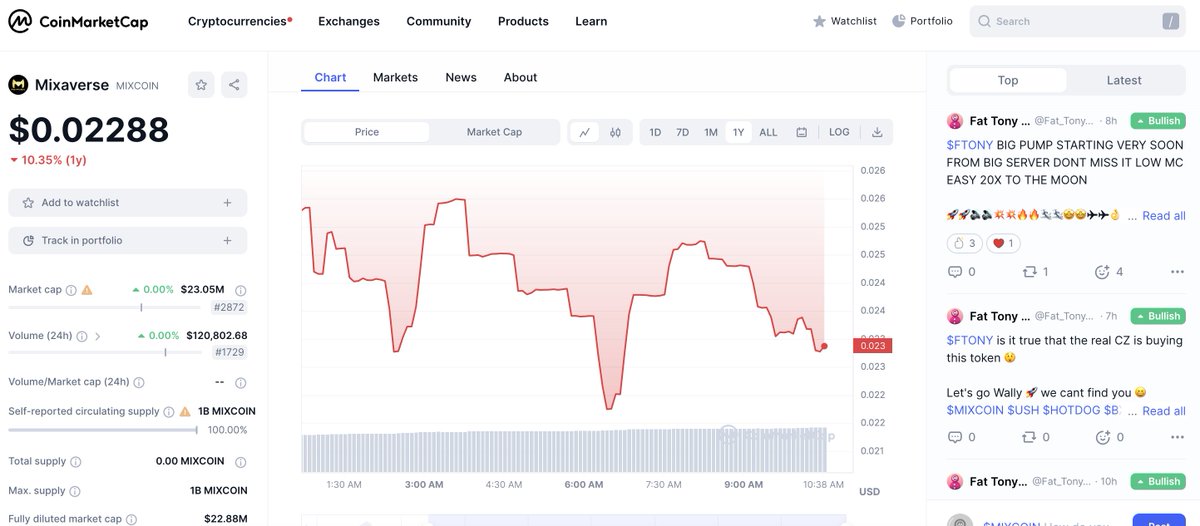Click circulating supply warning triangle

(x=184, y=411)
